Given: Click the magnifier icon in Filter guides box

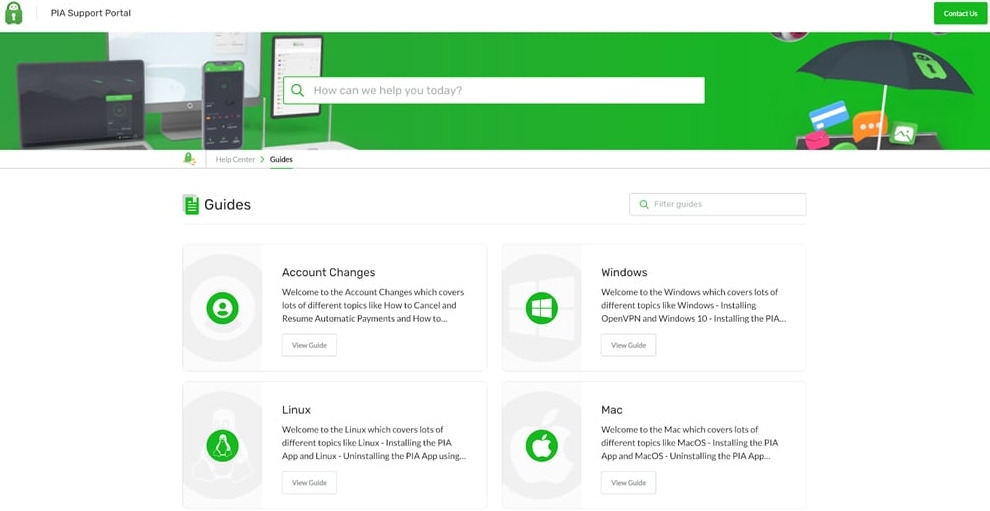Looking at the screenshot, I should [x=643, y=204].
